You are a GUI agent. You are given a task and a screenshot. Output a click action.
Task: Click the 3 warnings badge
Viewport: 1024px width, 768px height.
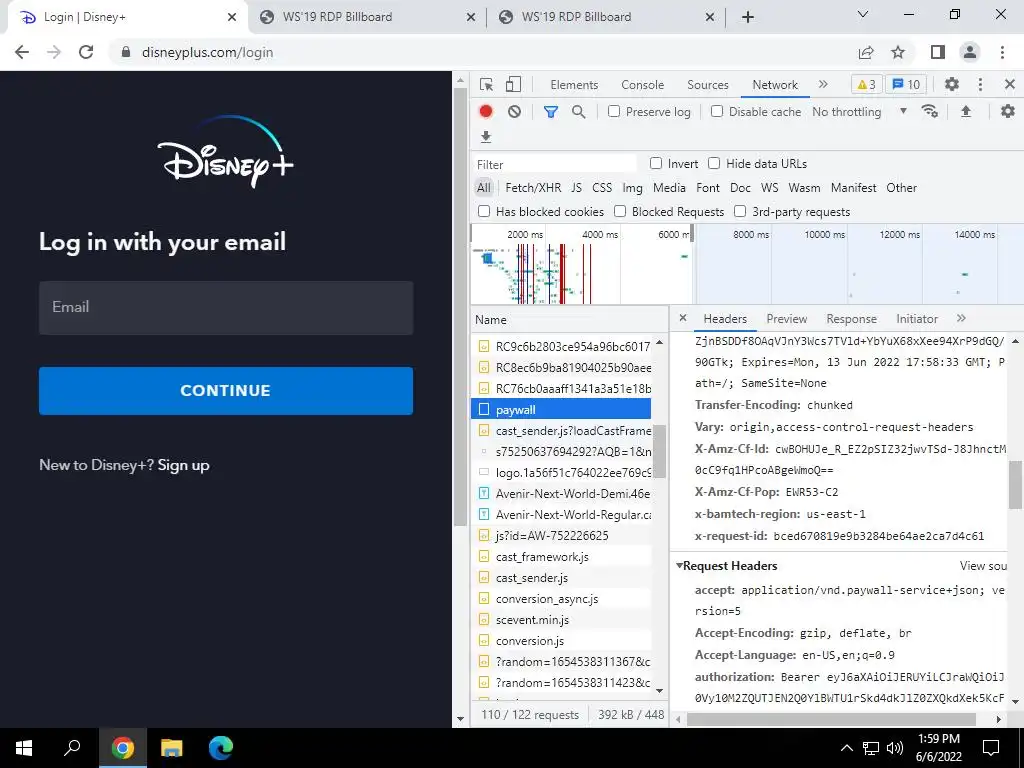tap(867, 84)
